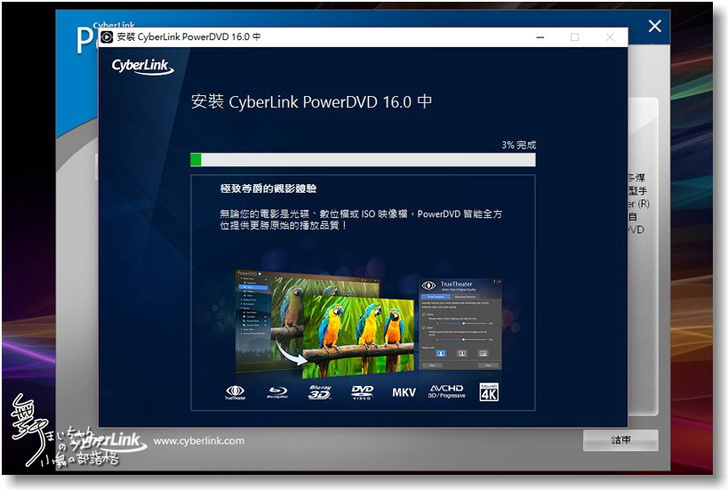Screen dimensions: 728x490
Task: Click the installation progress bar
Action: (363, 160)
